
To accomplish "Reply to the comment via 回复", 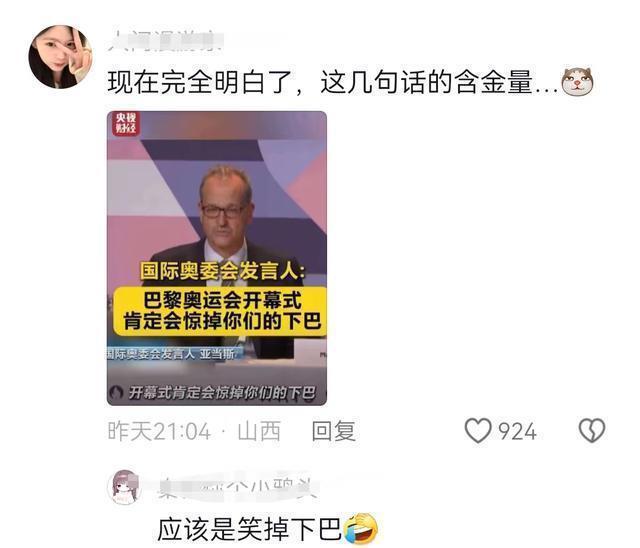I will coord(333,431).
